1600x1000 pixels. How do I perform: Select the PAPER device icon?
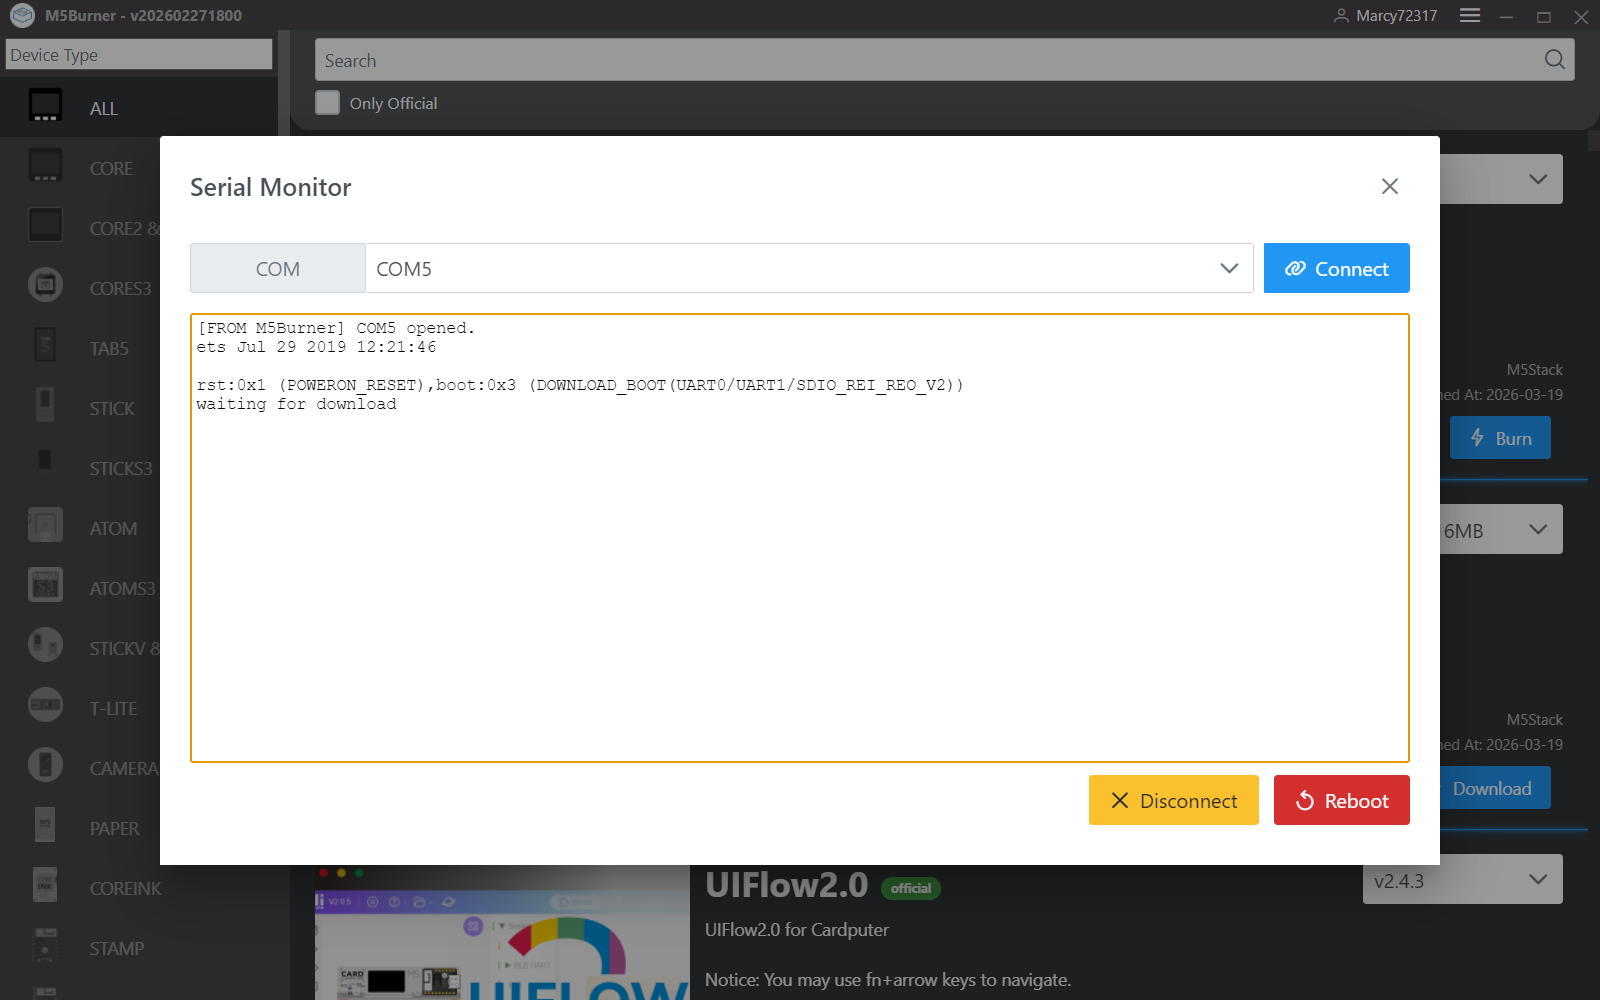45,826
